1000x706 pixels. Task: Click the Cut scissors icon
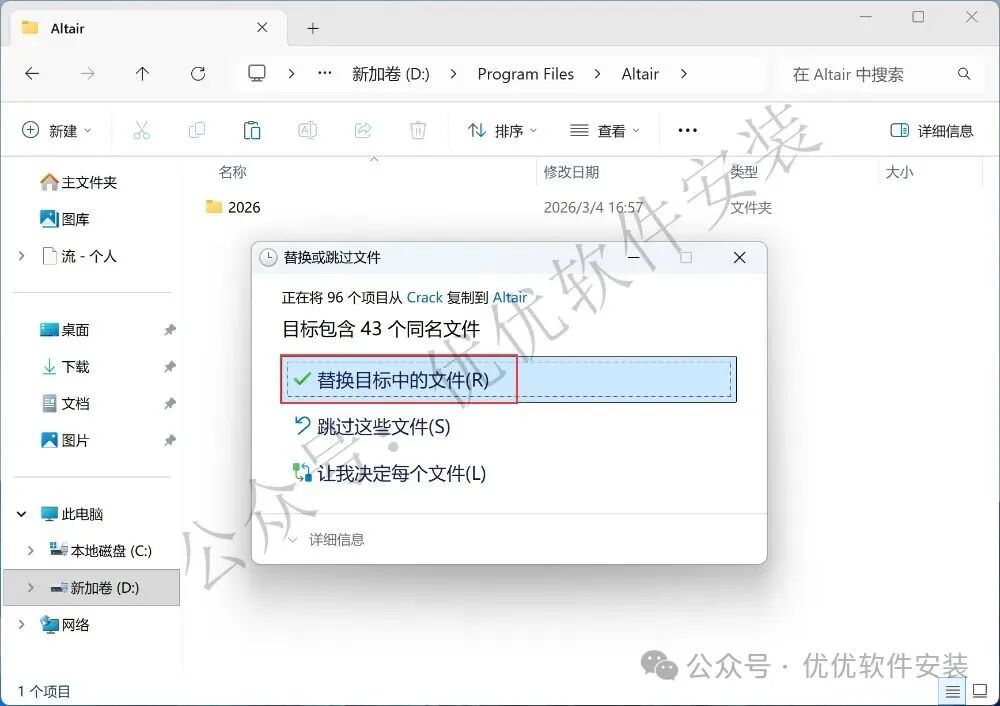click(142, 131)
